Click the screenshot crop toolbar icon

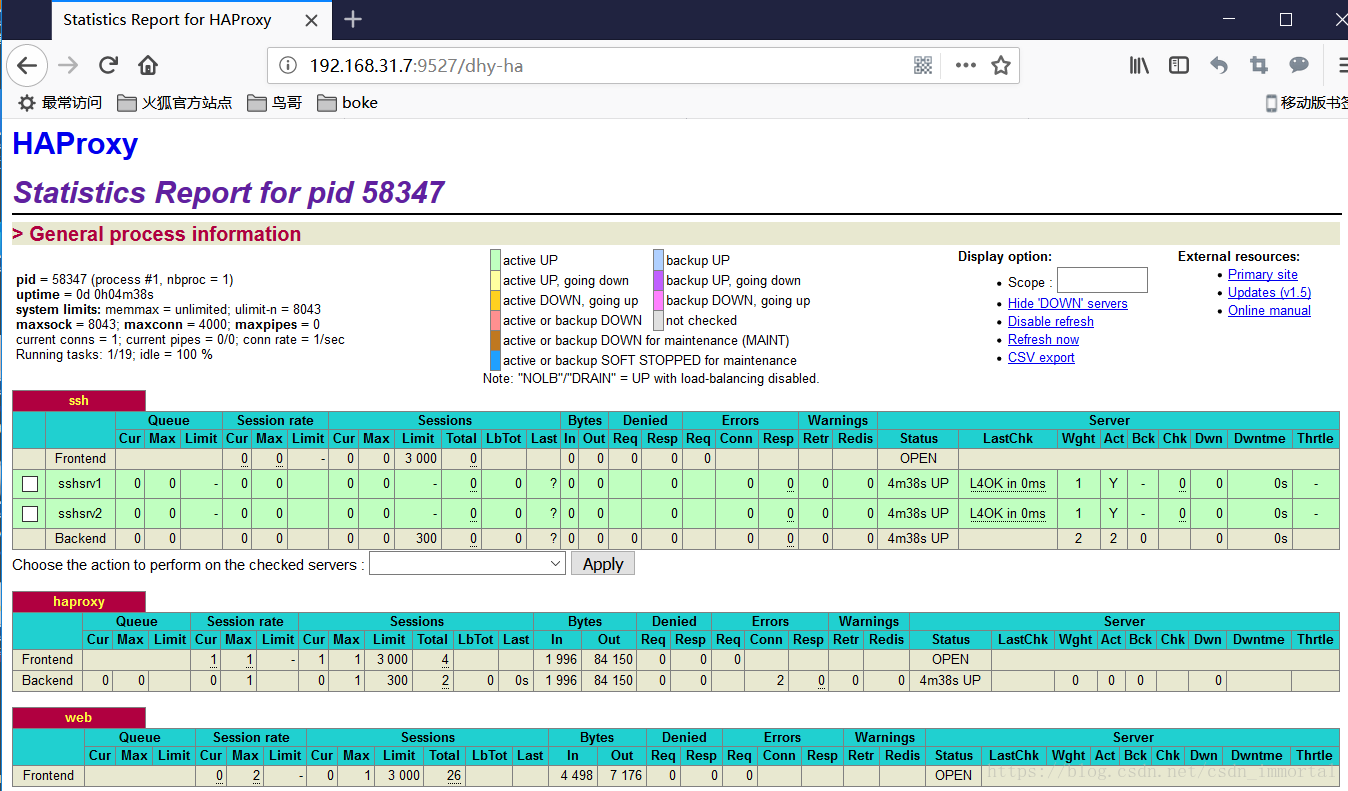pyautogui.click(x=1259, y=65)
